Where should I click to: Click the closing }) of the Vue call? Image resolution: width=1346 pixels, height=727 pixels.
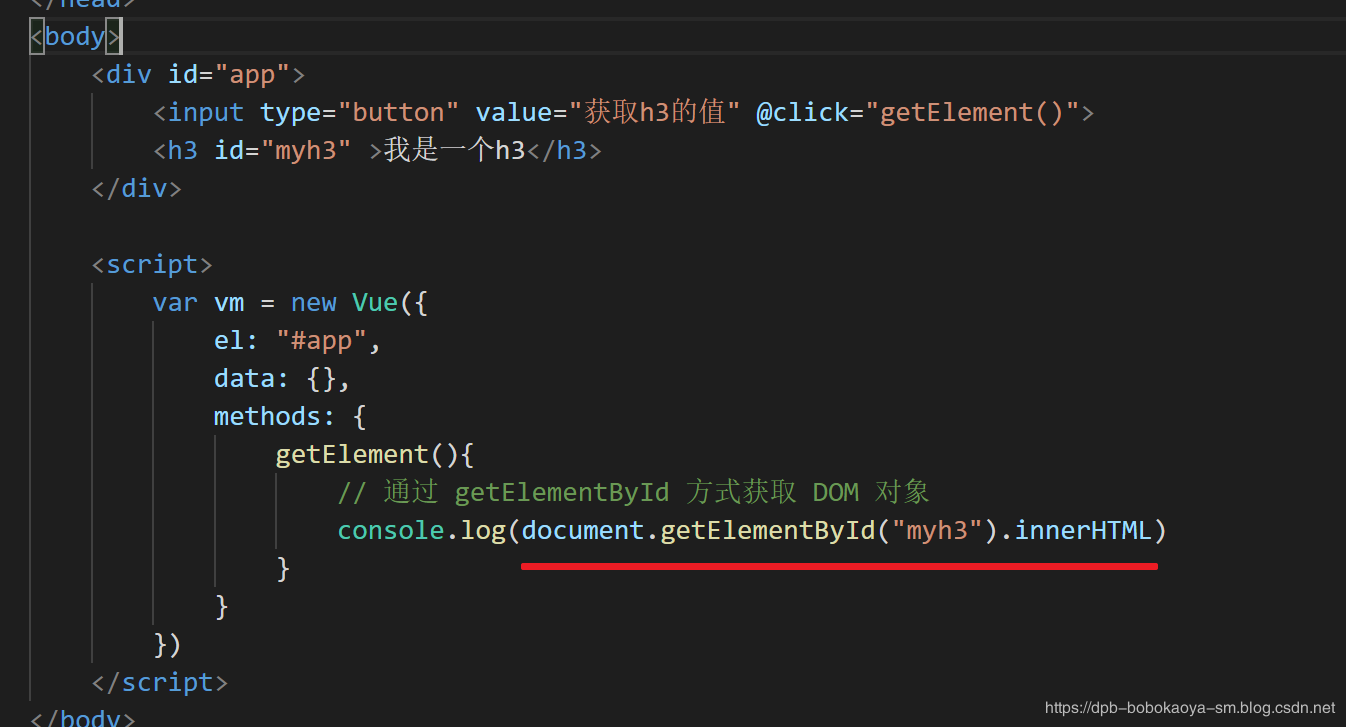coord(168,644)
